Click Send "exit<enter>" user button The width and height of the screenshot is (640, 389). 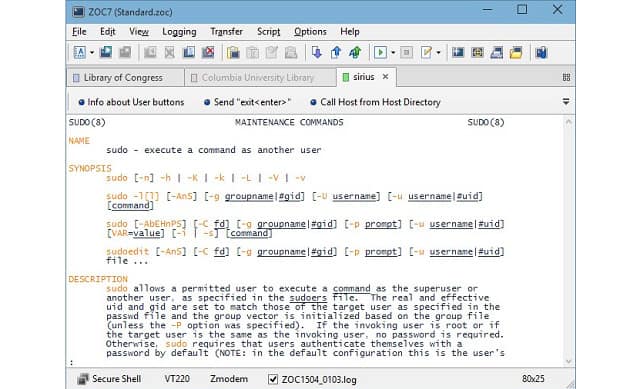[x=247, y=102]
